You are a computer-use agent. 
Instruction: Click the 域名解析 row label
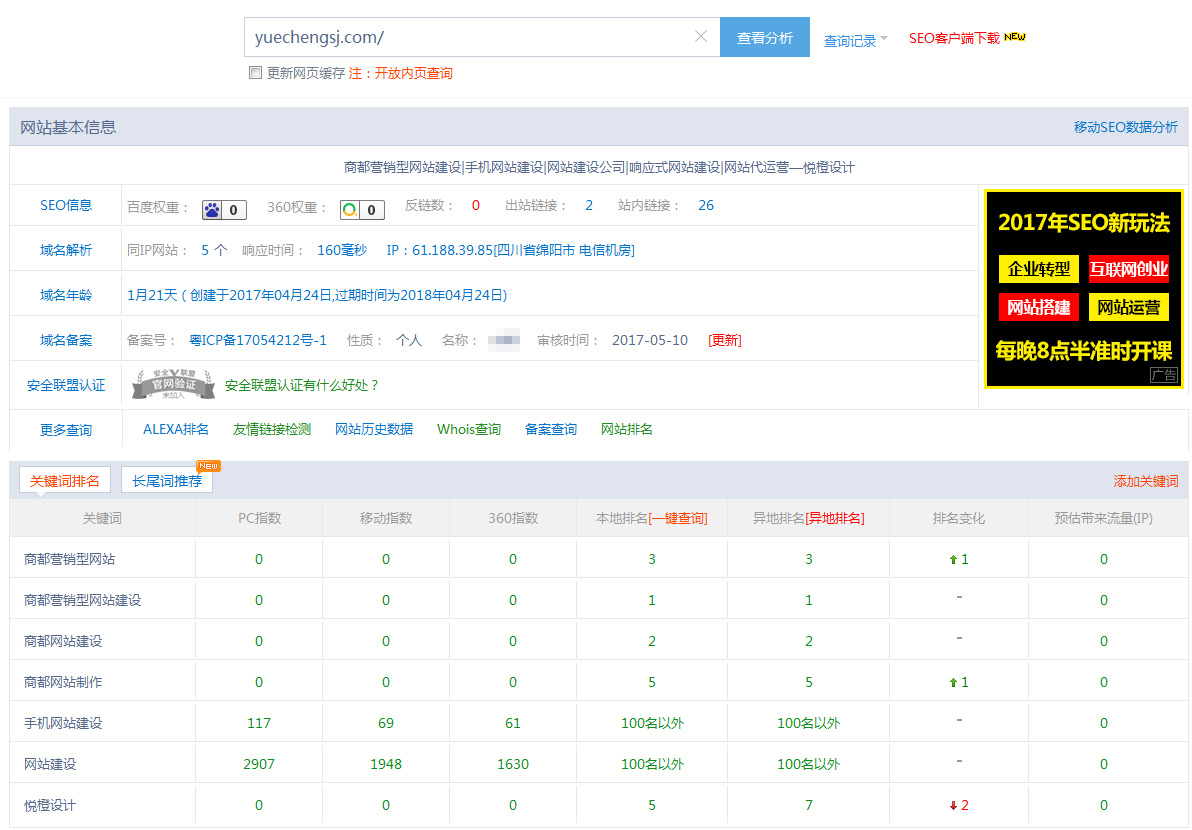pyautogui.click(x=66, y=250)
